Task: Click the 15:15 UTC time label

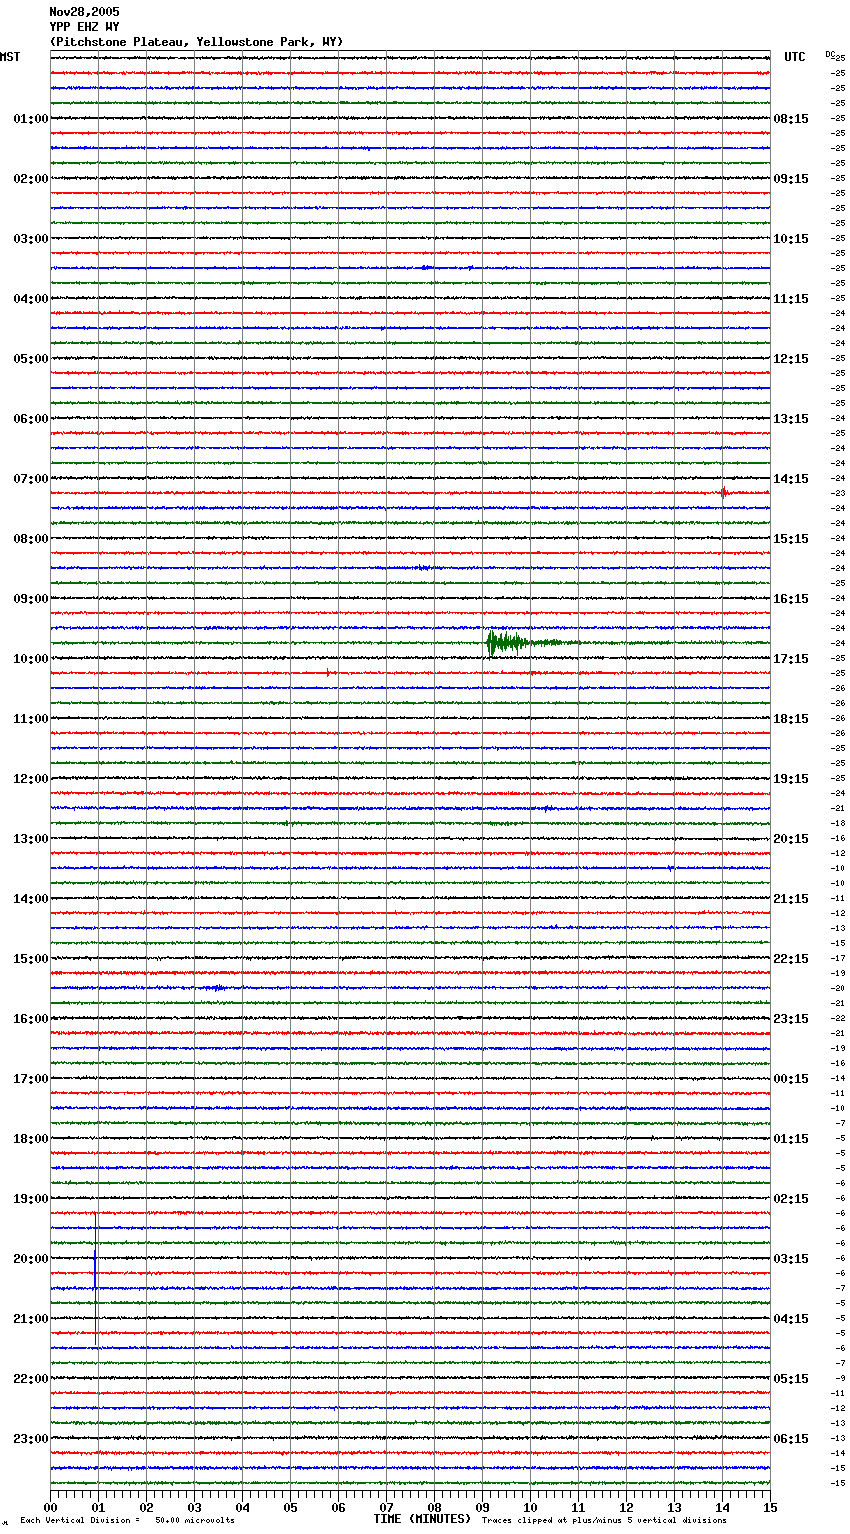Action: point(791,539)
